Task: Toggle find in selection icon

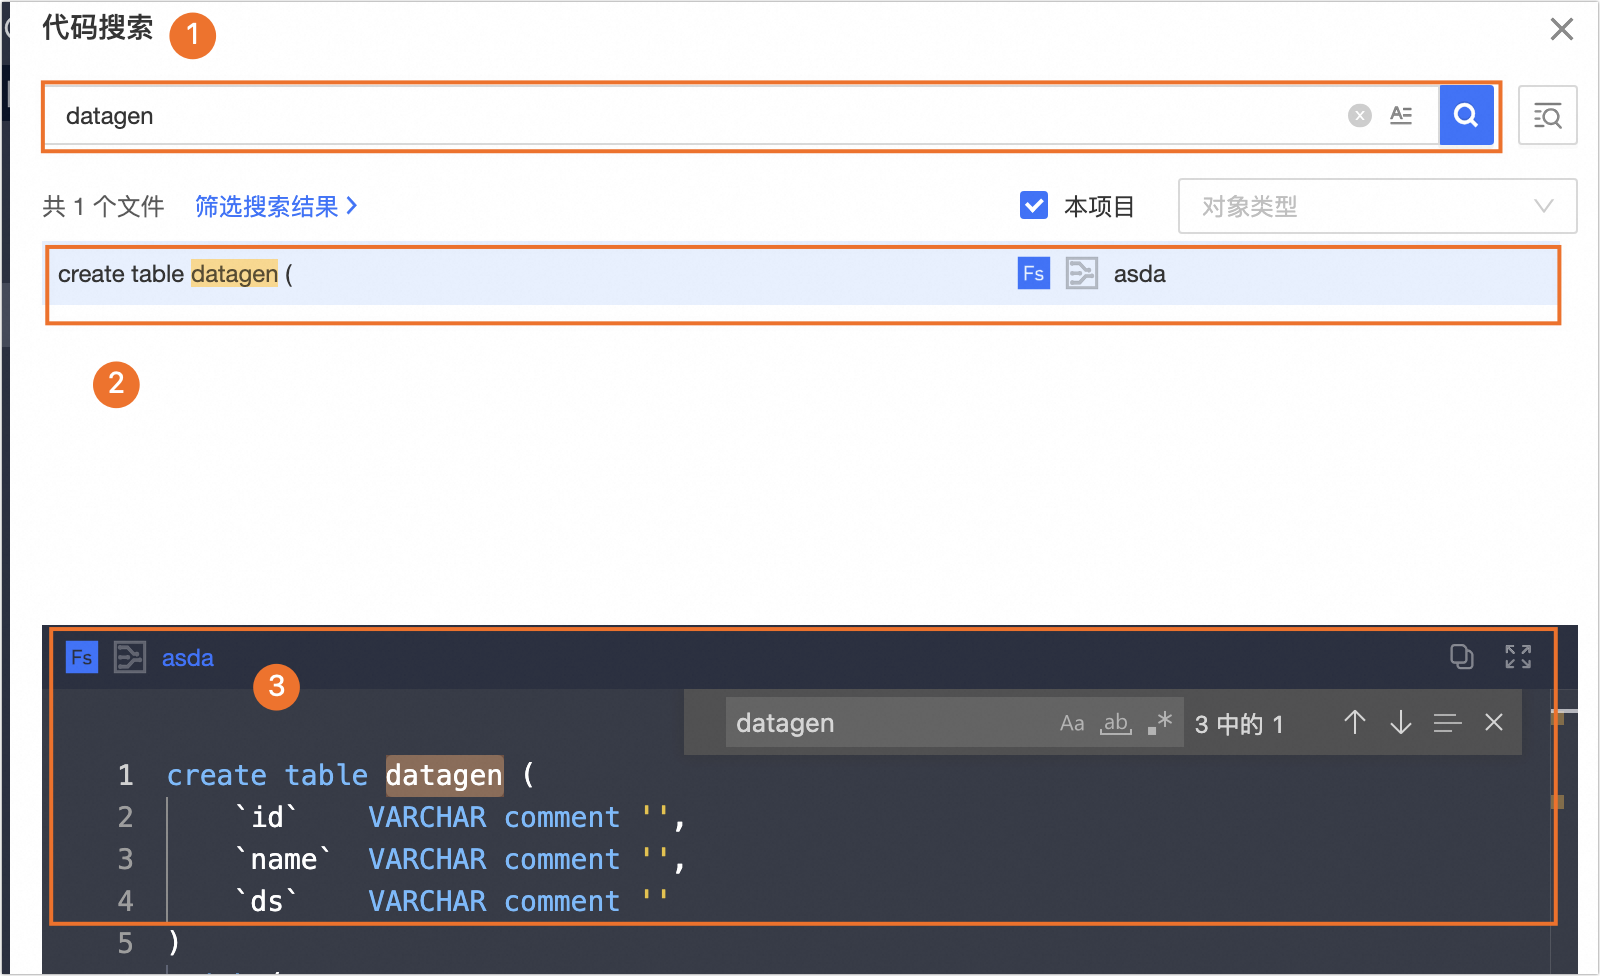Action: (x=1447, y=723)
